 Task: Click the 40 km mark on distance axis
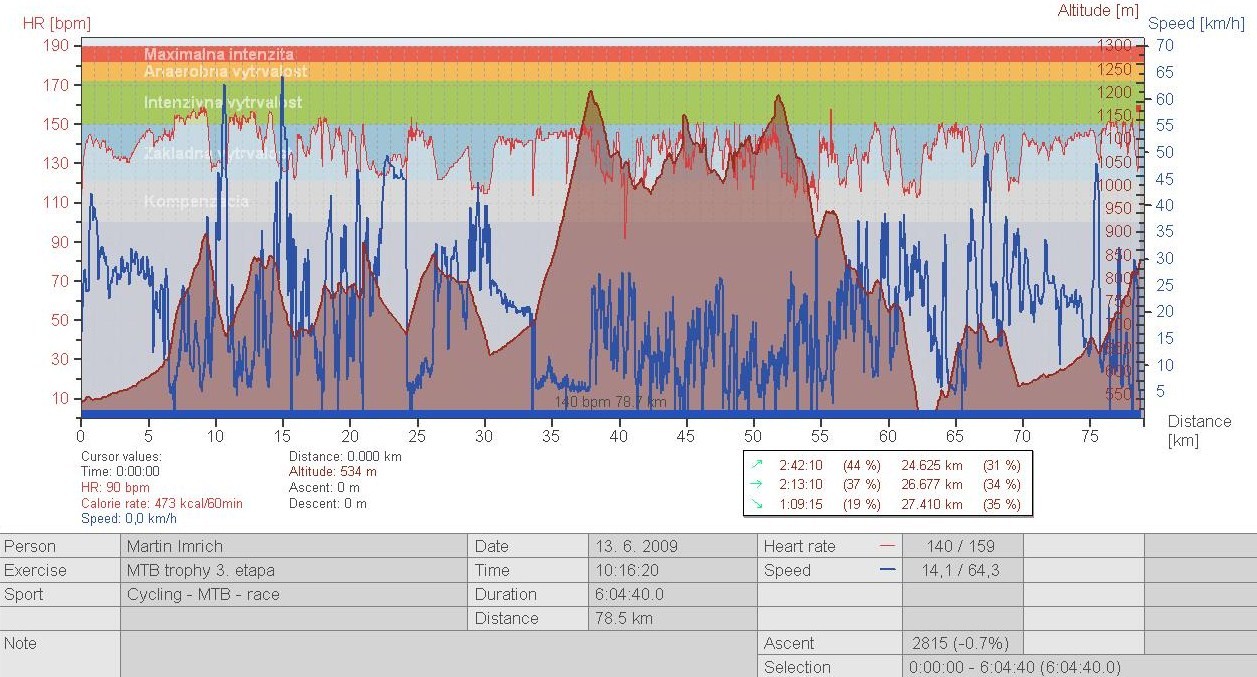point(619,436)
